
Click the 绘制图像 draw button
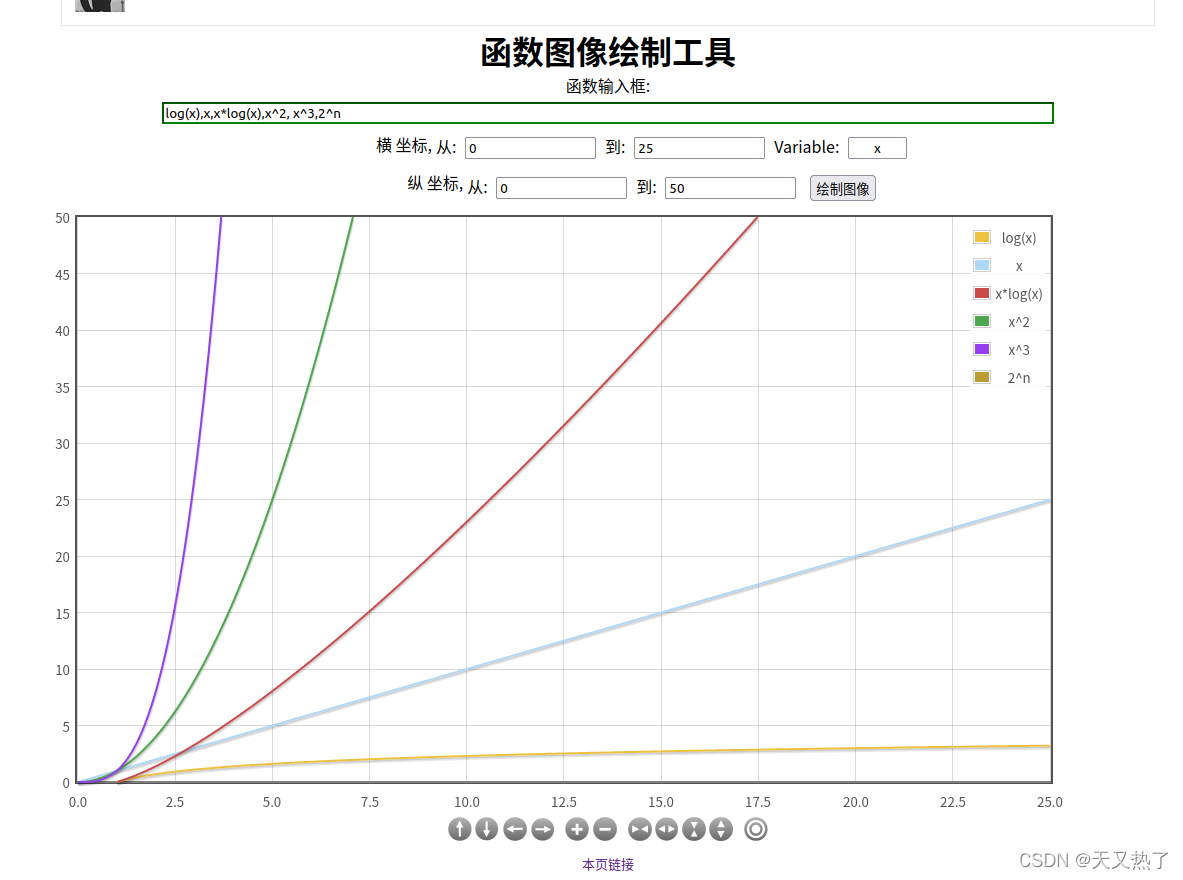point(843,189)
